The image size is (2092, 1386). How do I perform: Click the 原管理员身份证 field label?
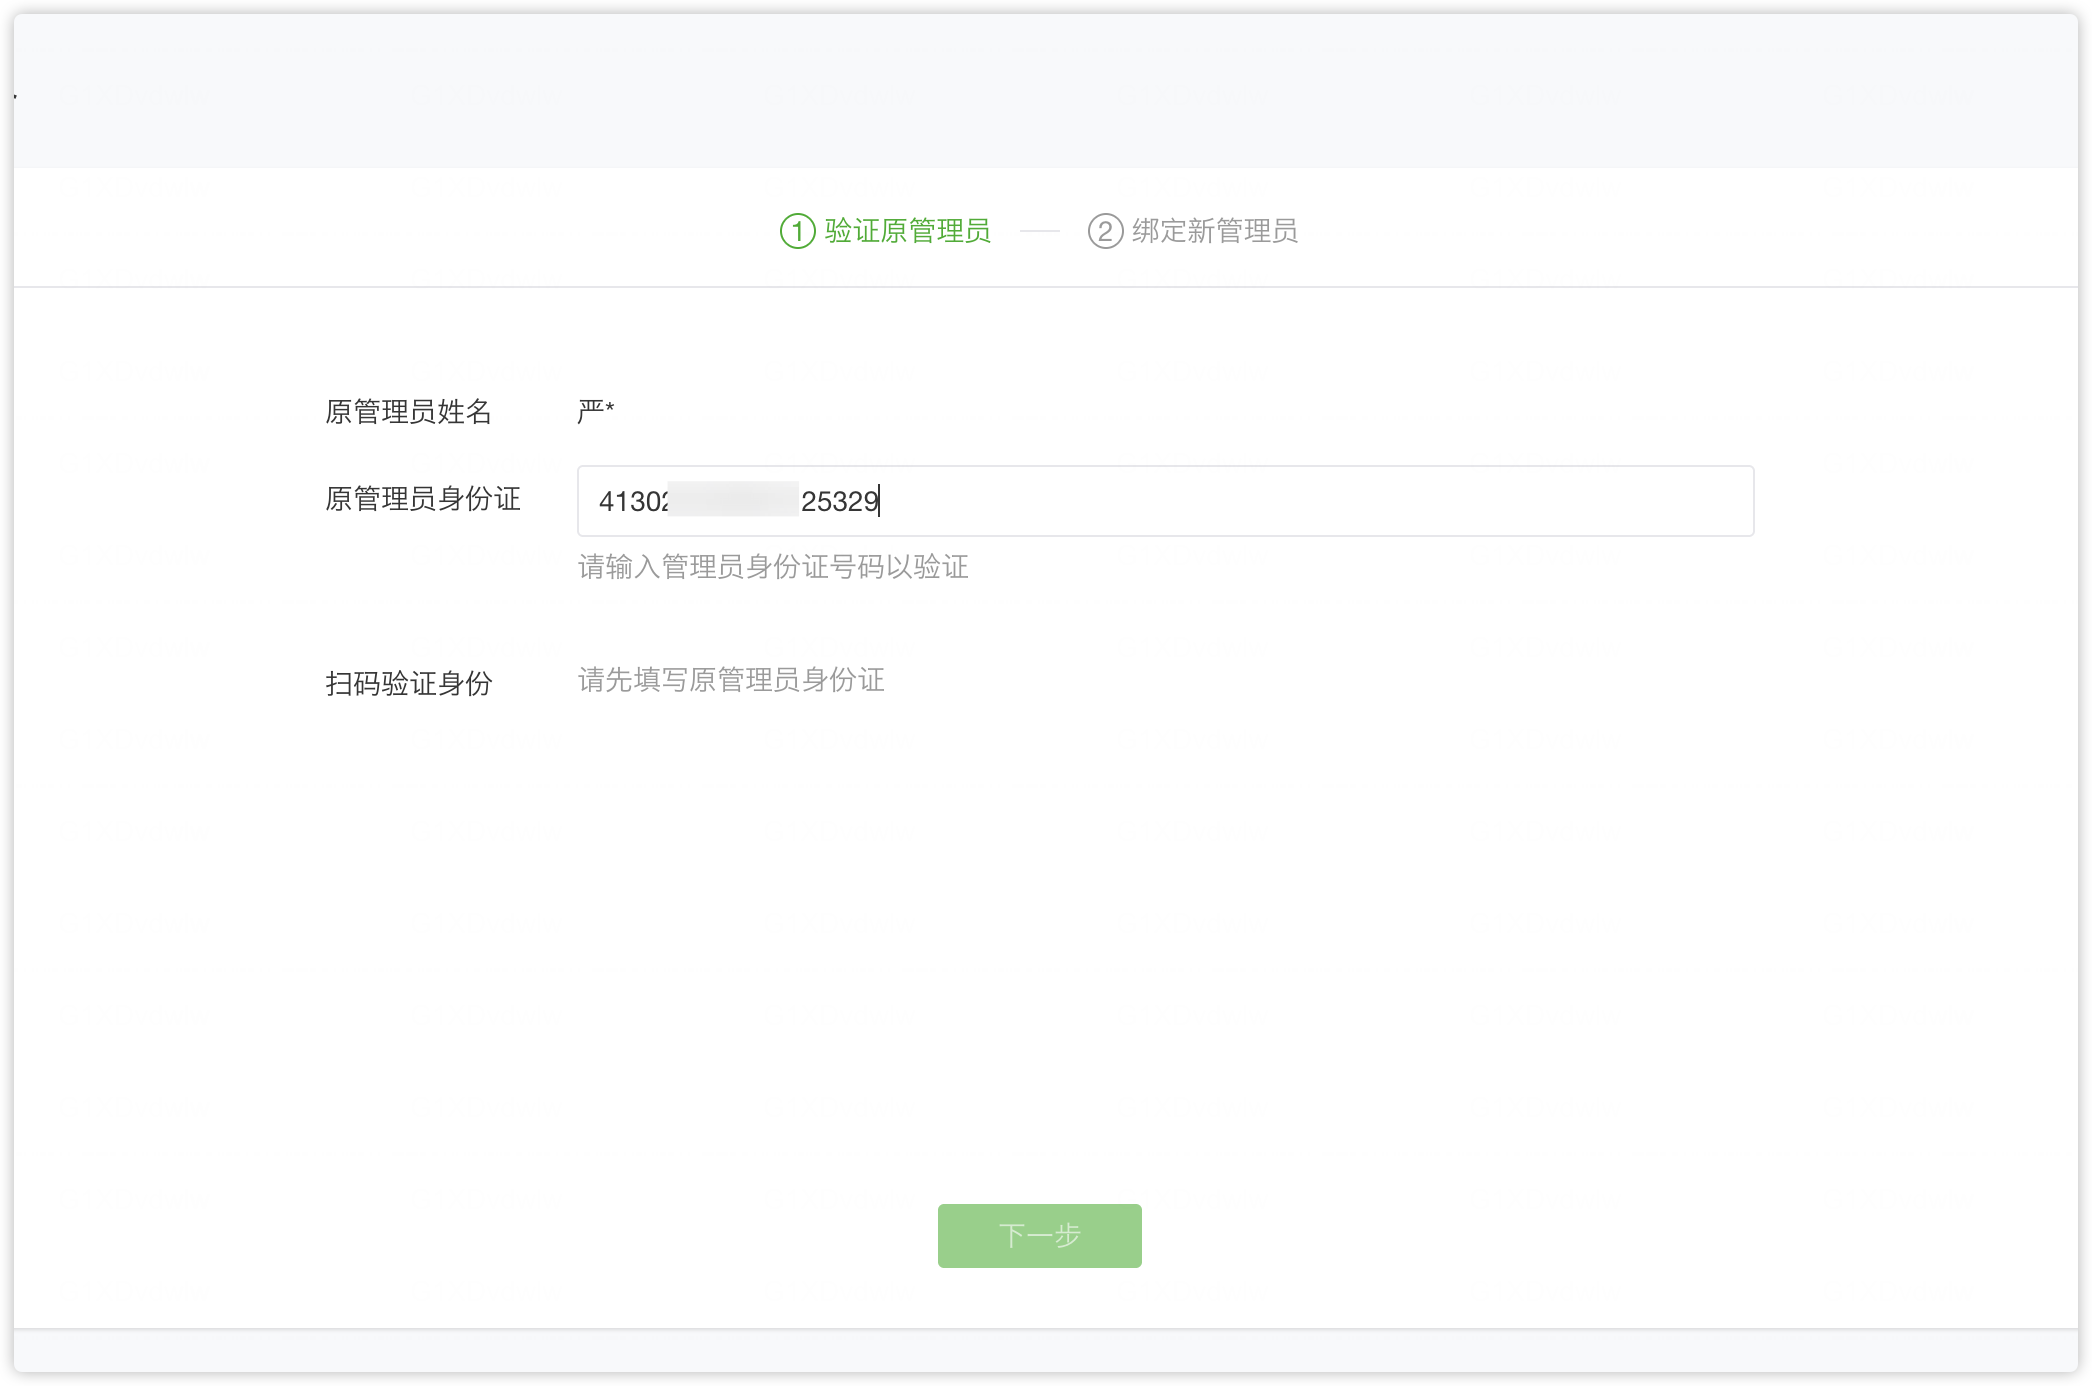click(422, 499)
